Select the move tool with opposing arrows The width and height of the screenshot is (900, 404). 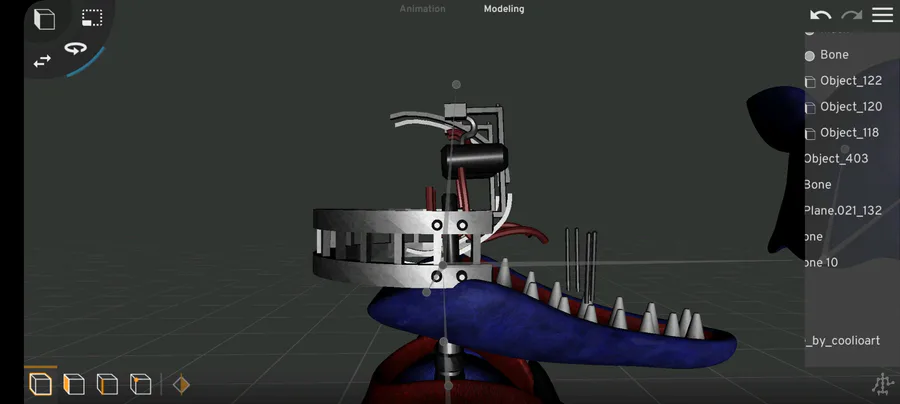[x=42, y=61]
